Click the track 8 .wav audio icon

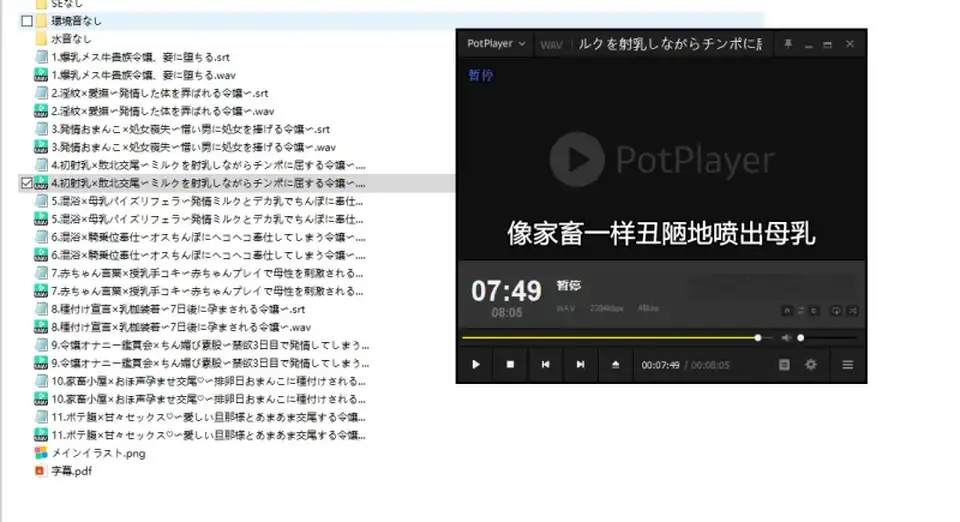point(41,327)
